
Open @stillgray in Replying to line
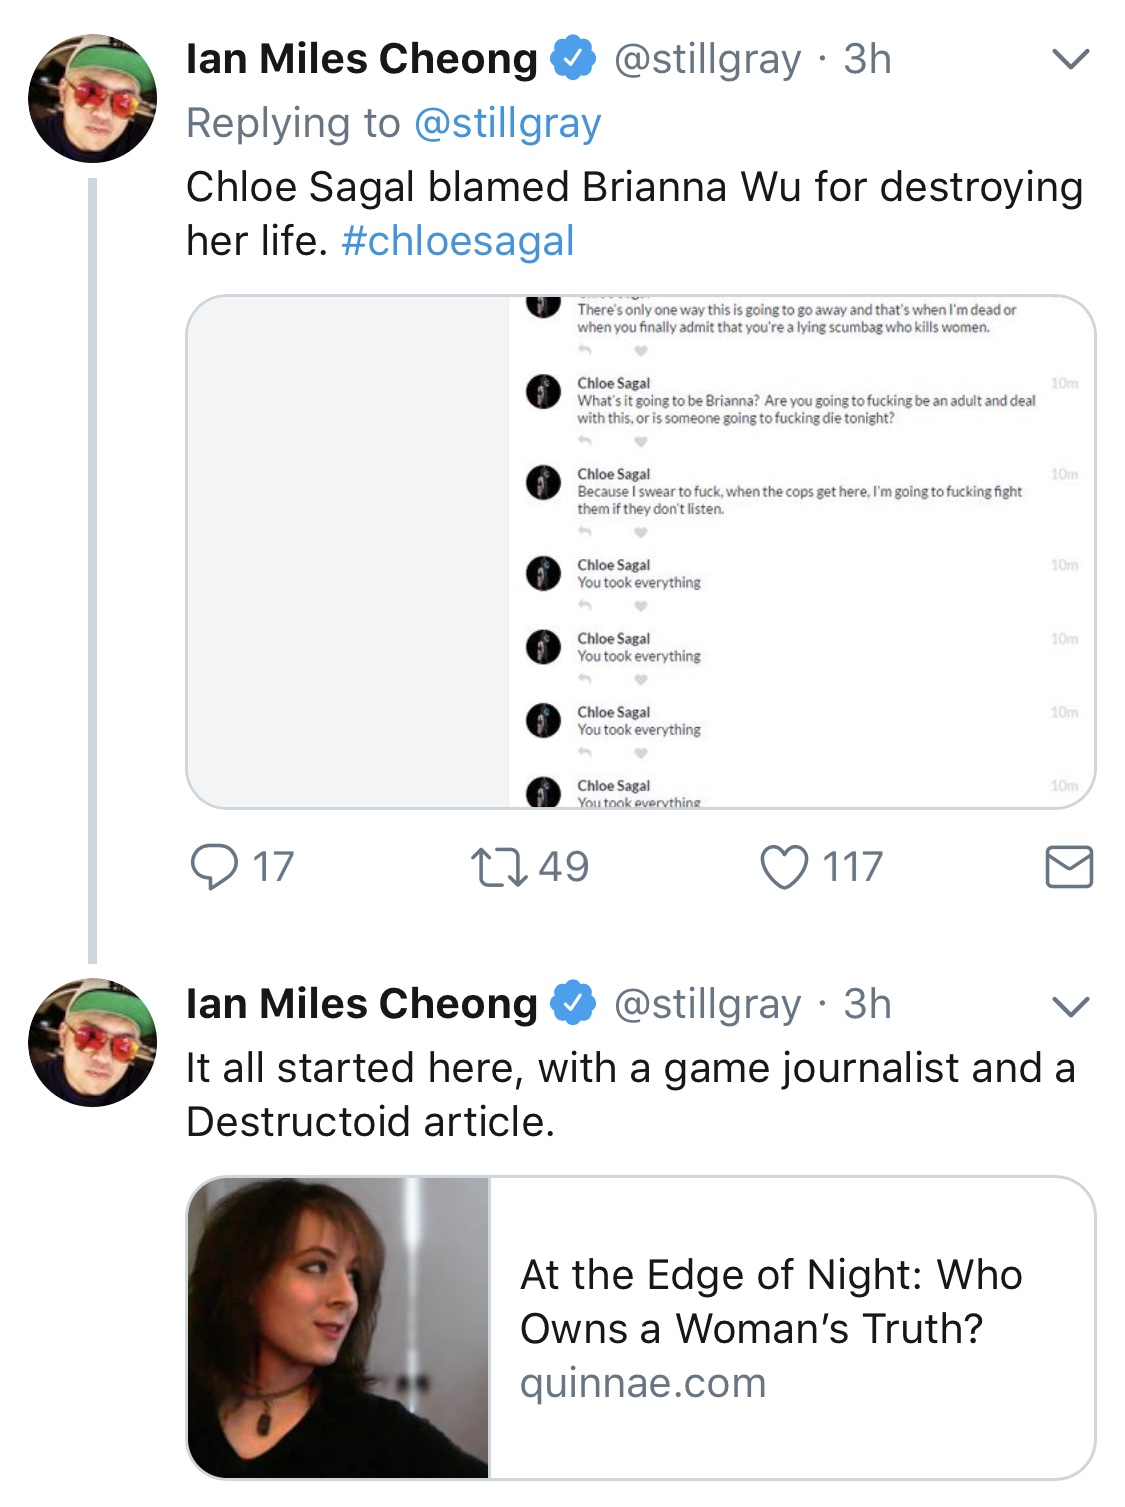507,124
